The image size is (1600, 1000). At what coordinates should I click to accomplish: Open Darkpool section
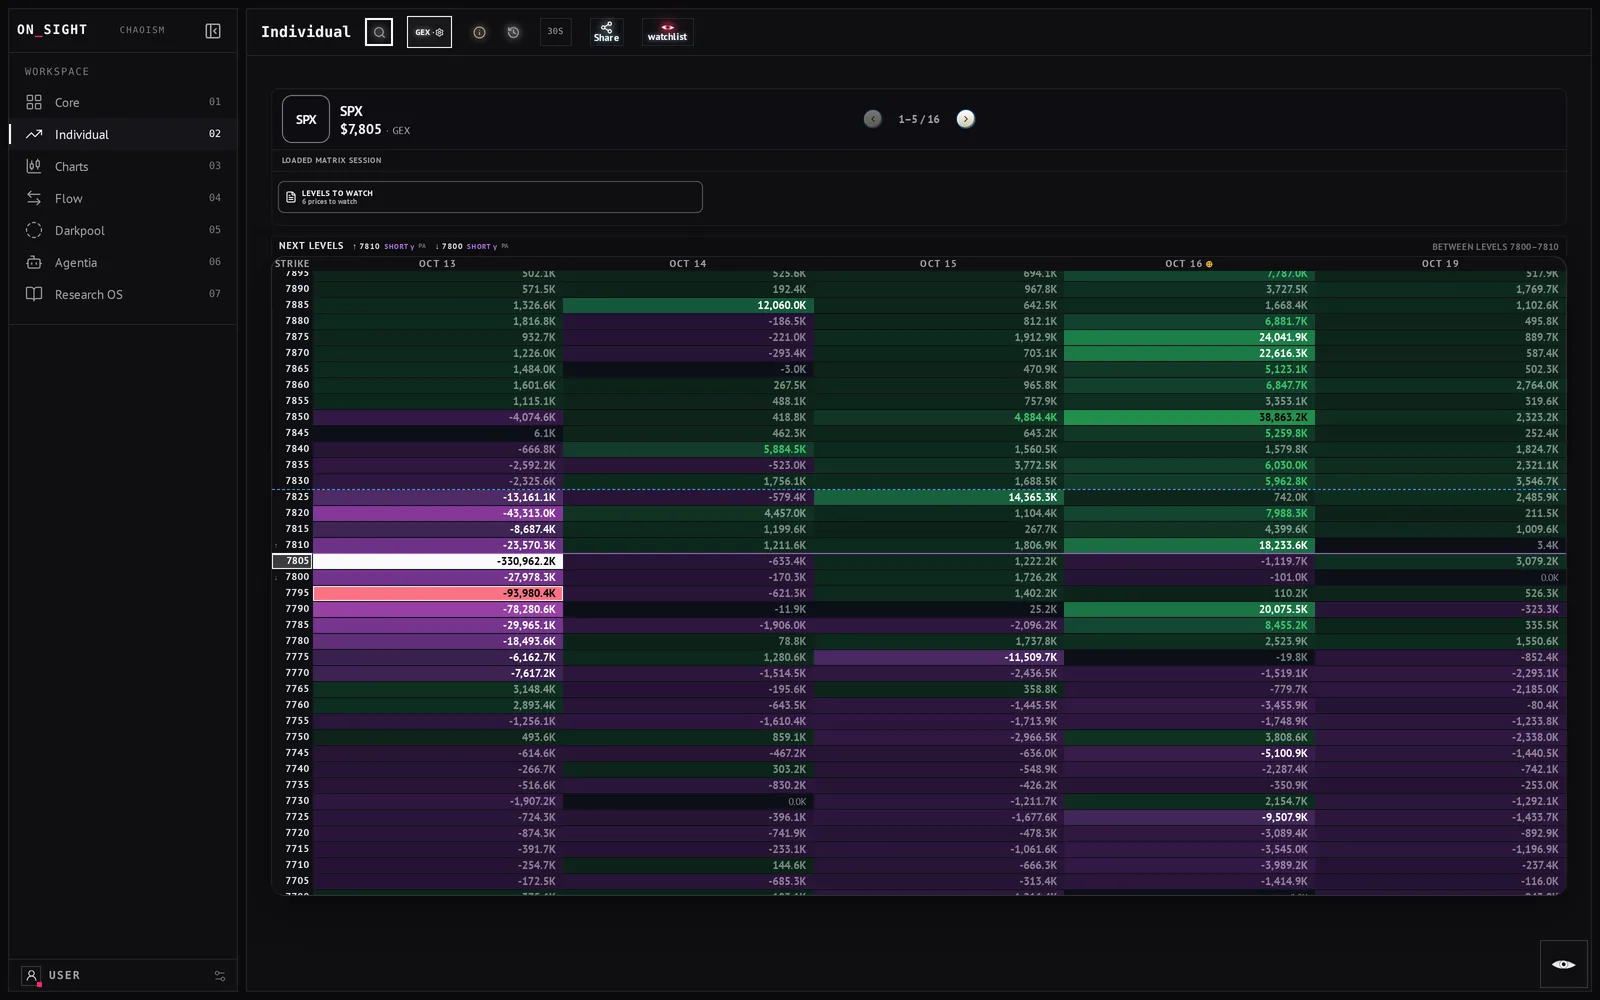point(123,230)
